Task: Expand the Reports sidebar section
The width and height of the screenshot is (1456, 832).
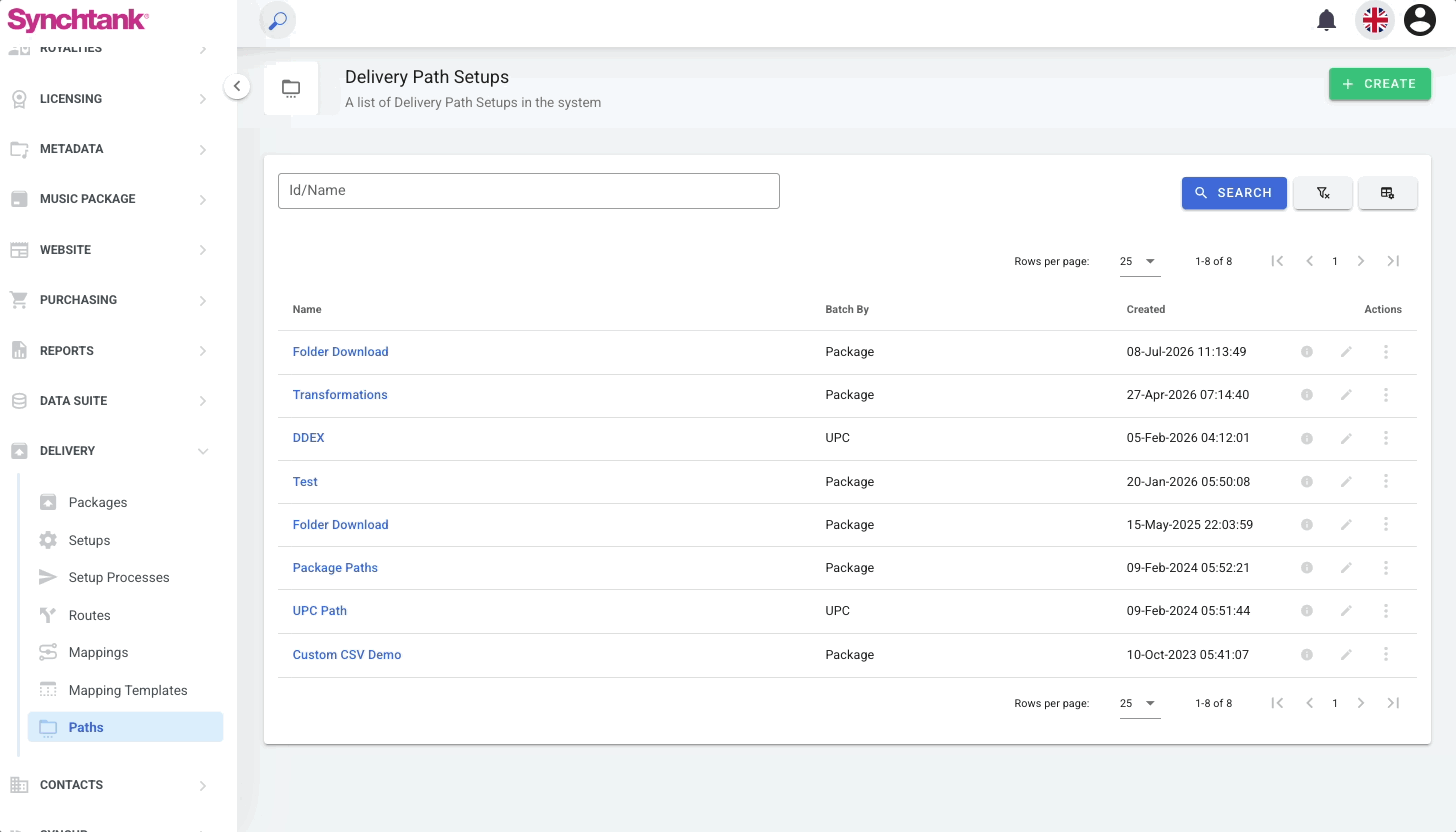Action: tap(110, 351)
